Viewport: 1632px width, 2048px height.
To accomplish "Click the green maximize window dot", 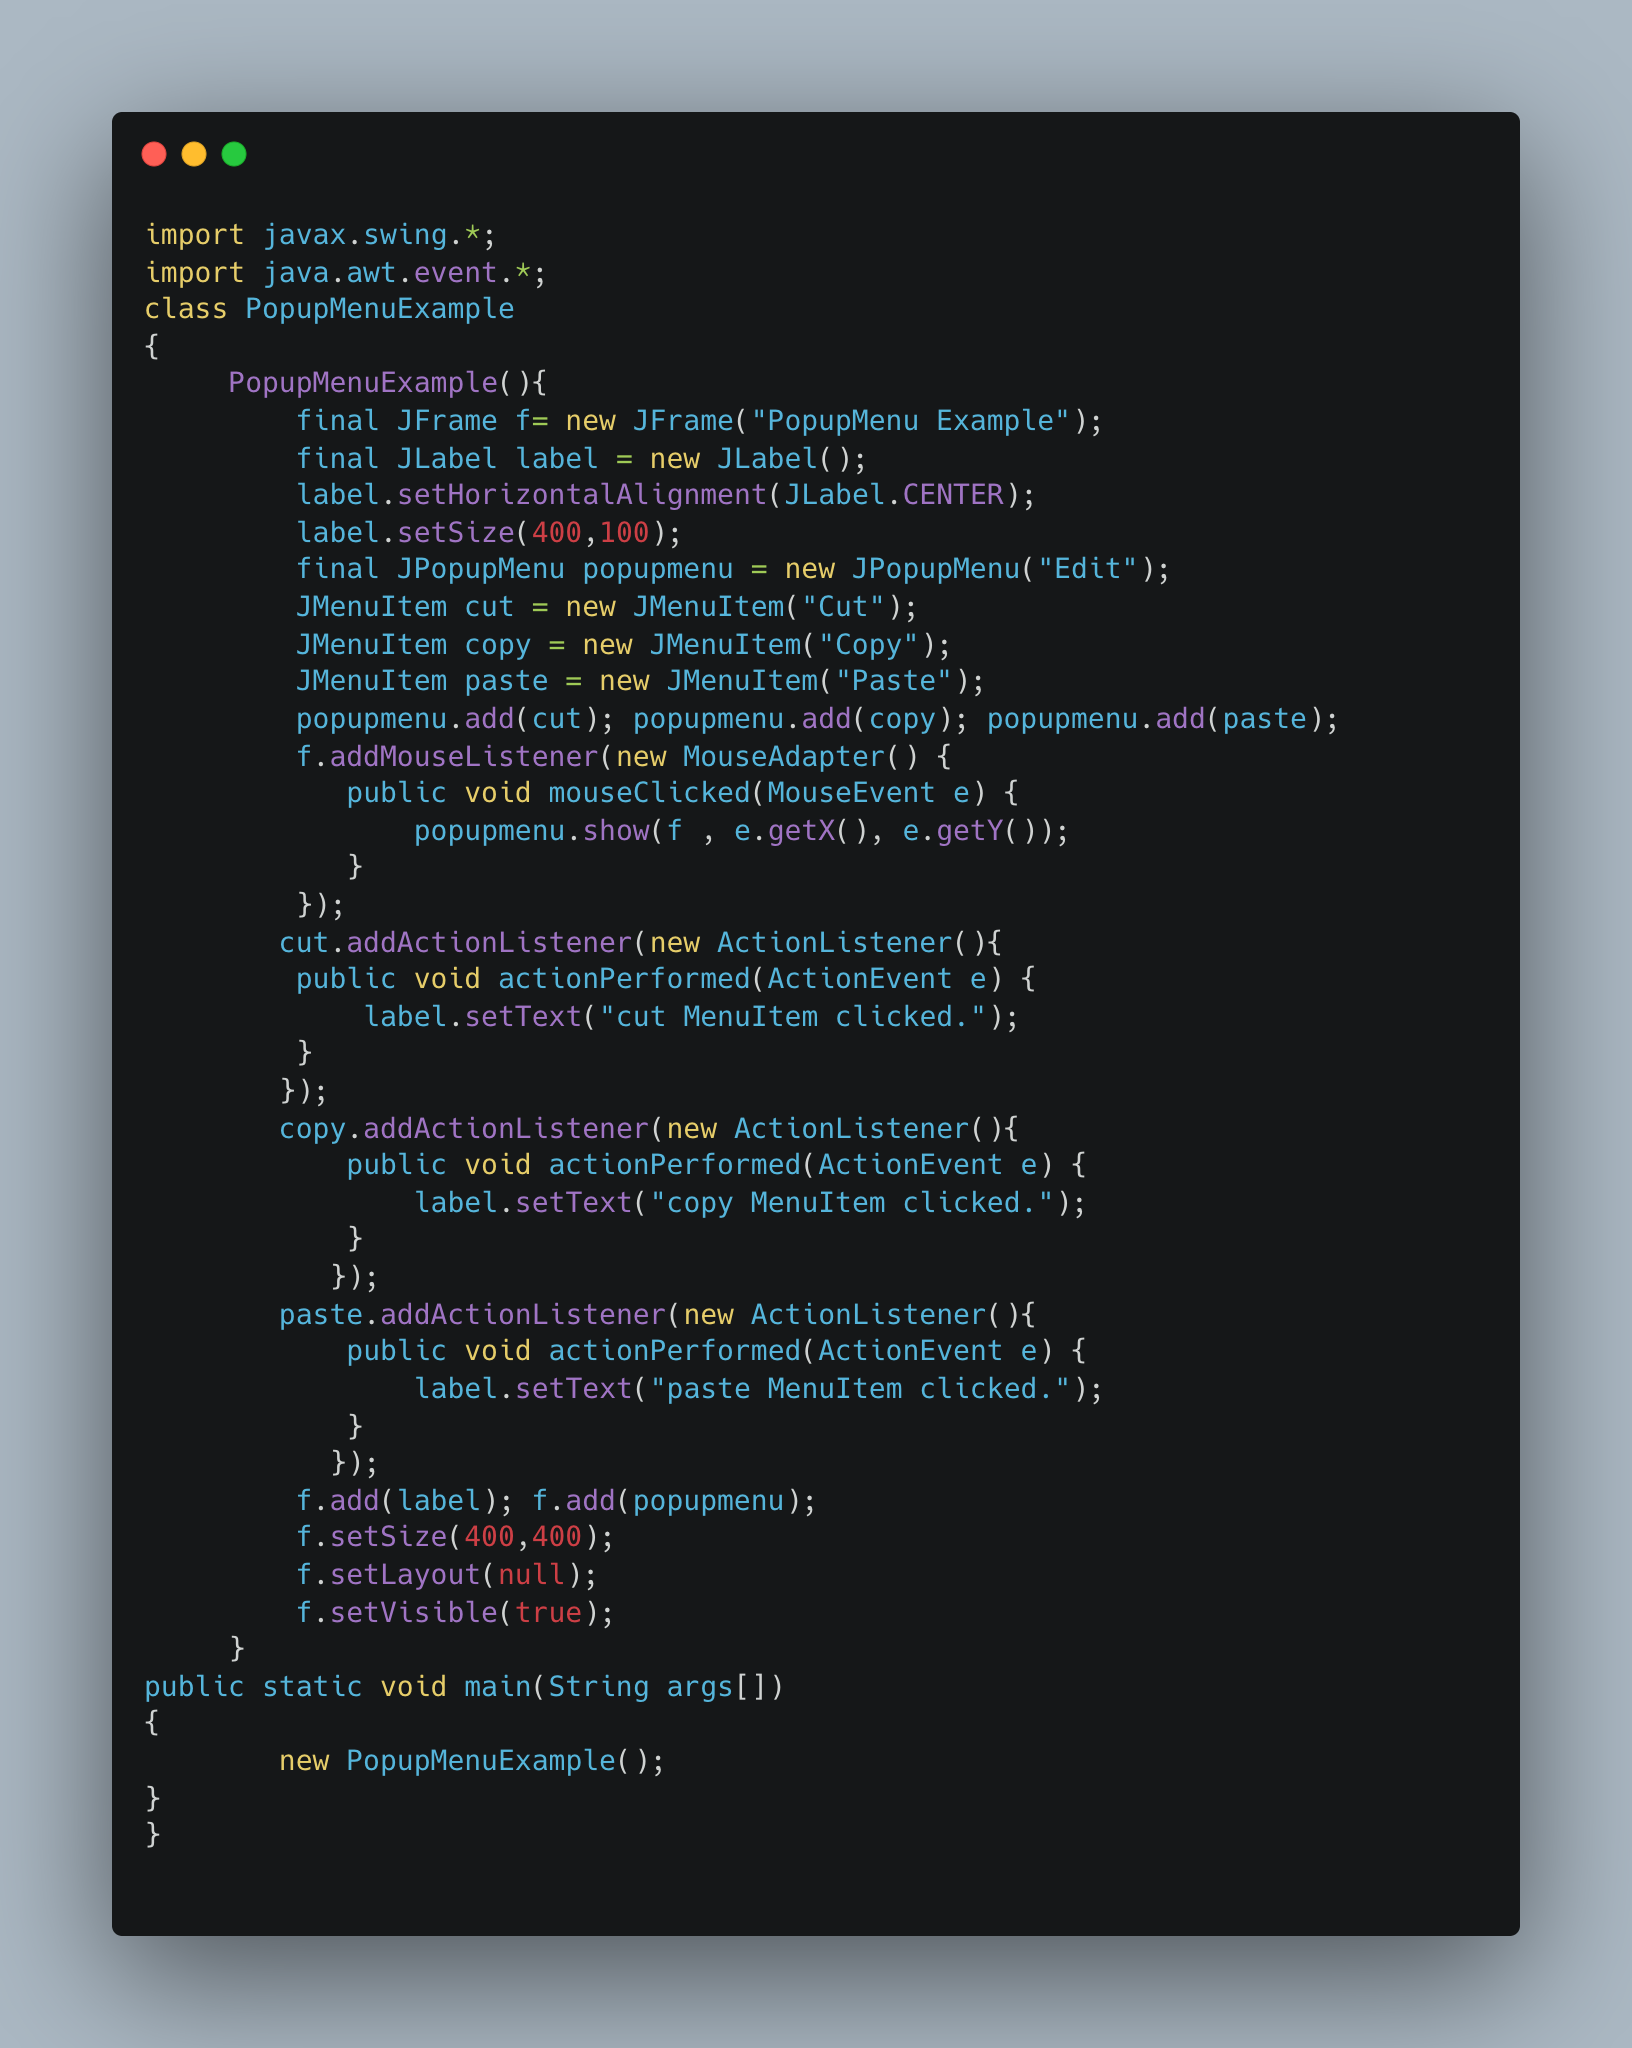I will pyautogui.click(x=234, y=154).
